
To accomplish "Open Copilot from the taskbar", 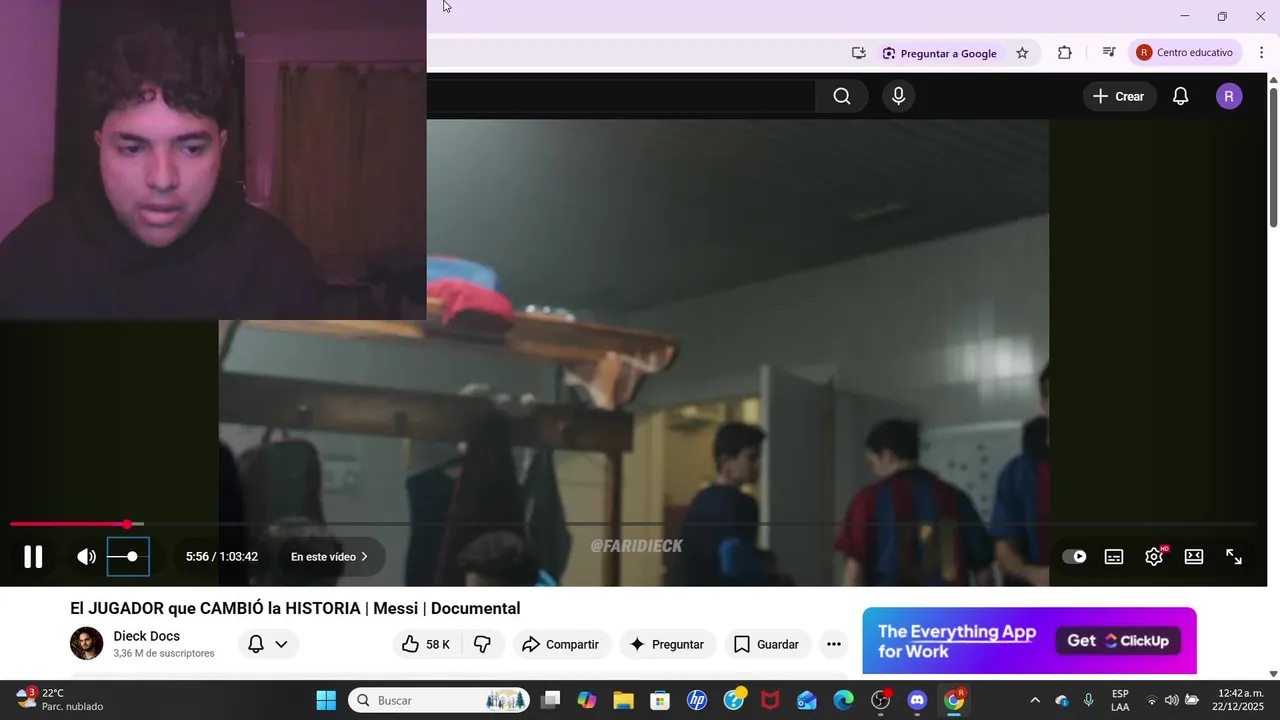I will click(587, 700).
